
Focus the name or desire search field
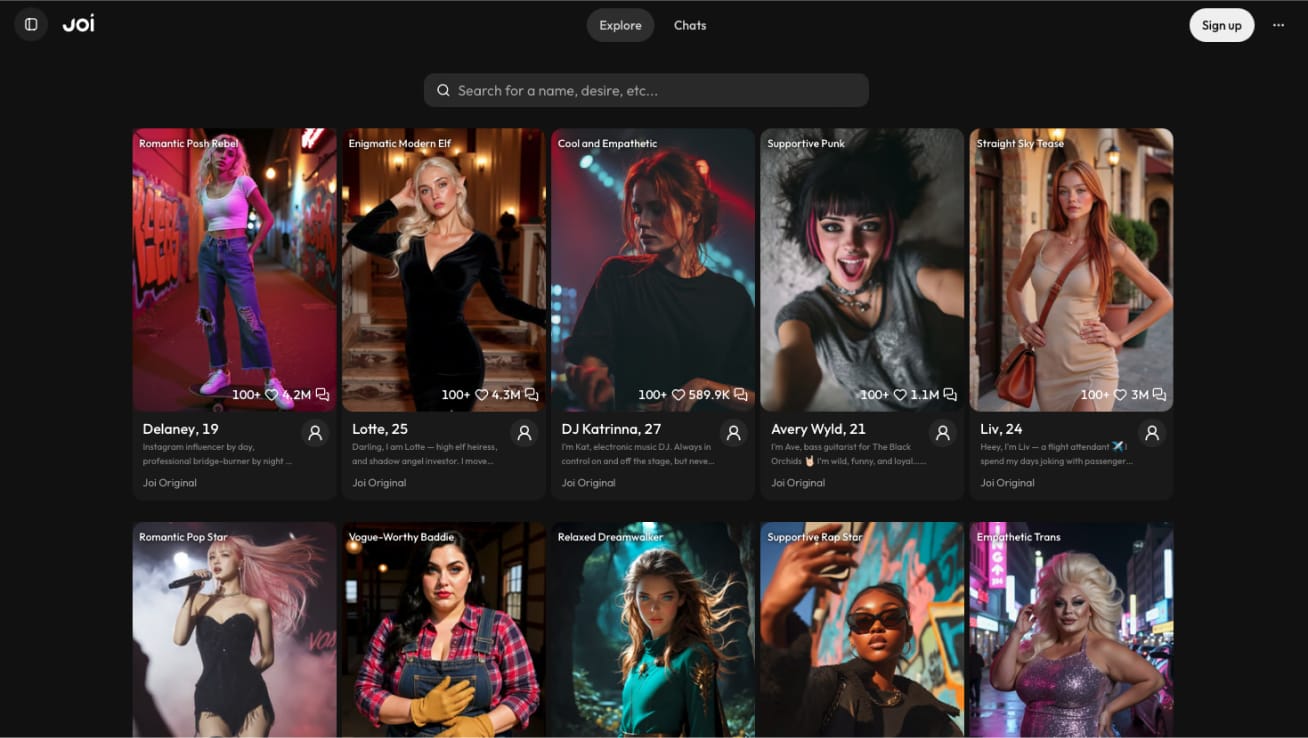(646, 90)
